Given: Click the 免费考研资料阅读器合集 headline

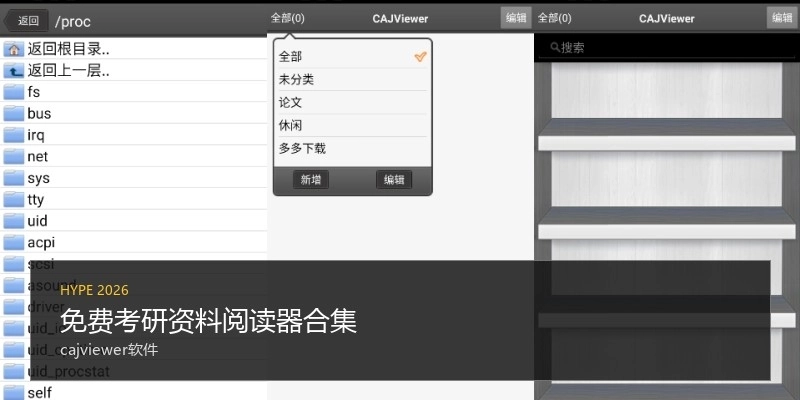Looking at the screenshot, I should point(208,321).
